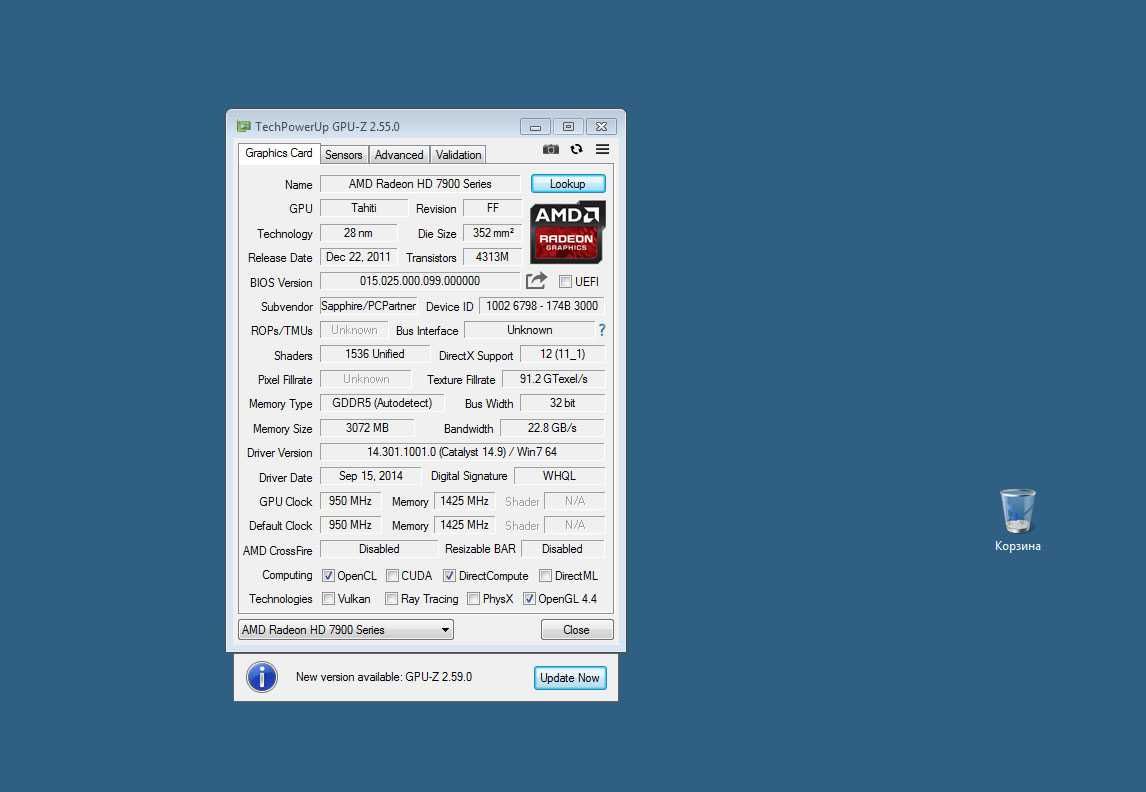Open the Advanced tab

[x=399, y=155]
